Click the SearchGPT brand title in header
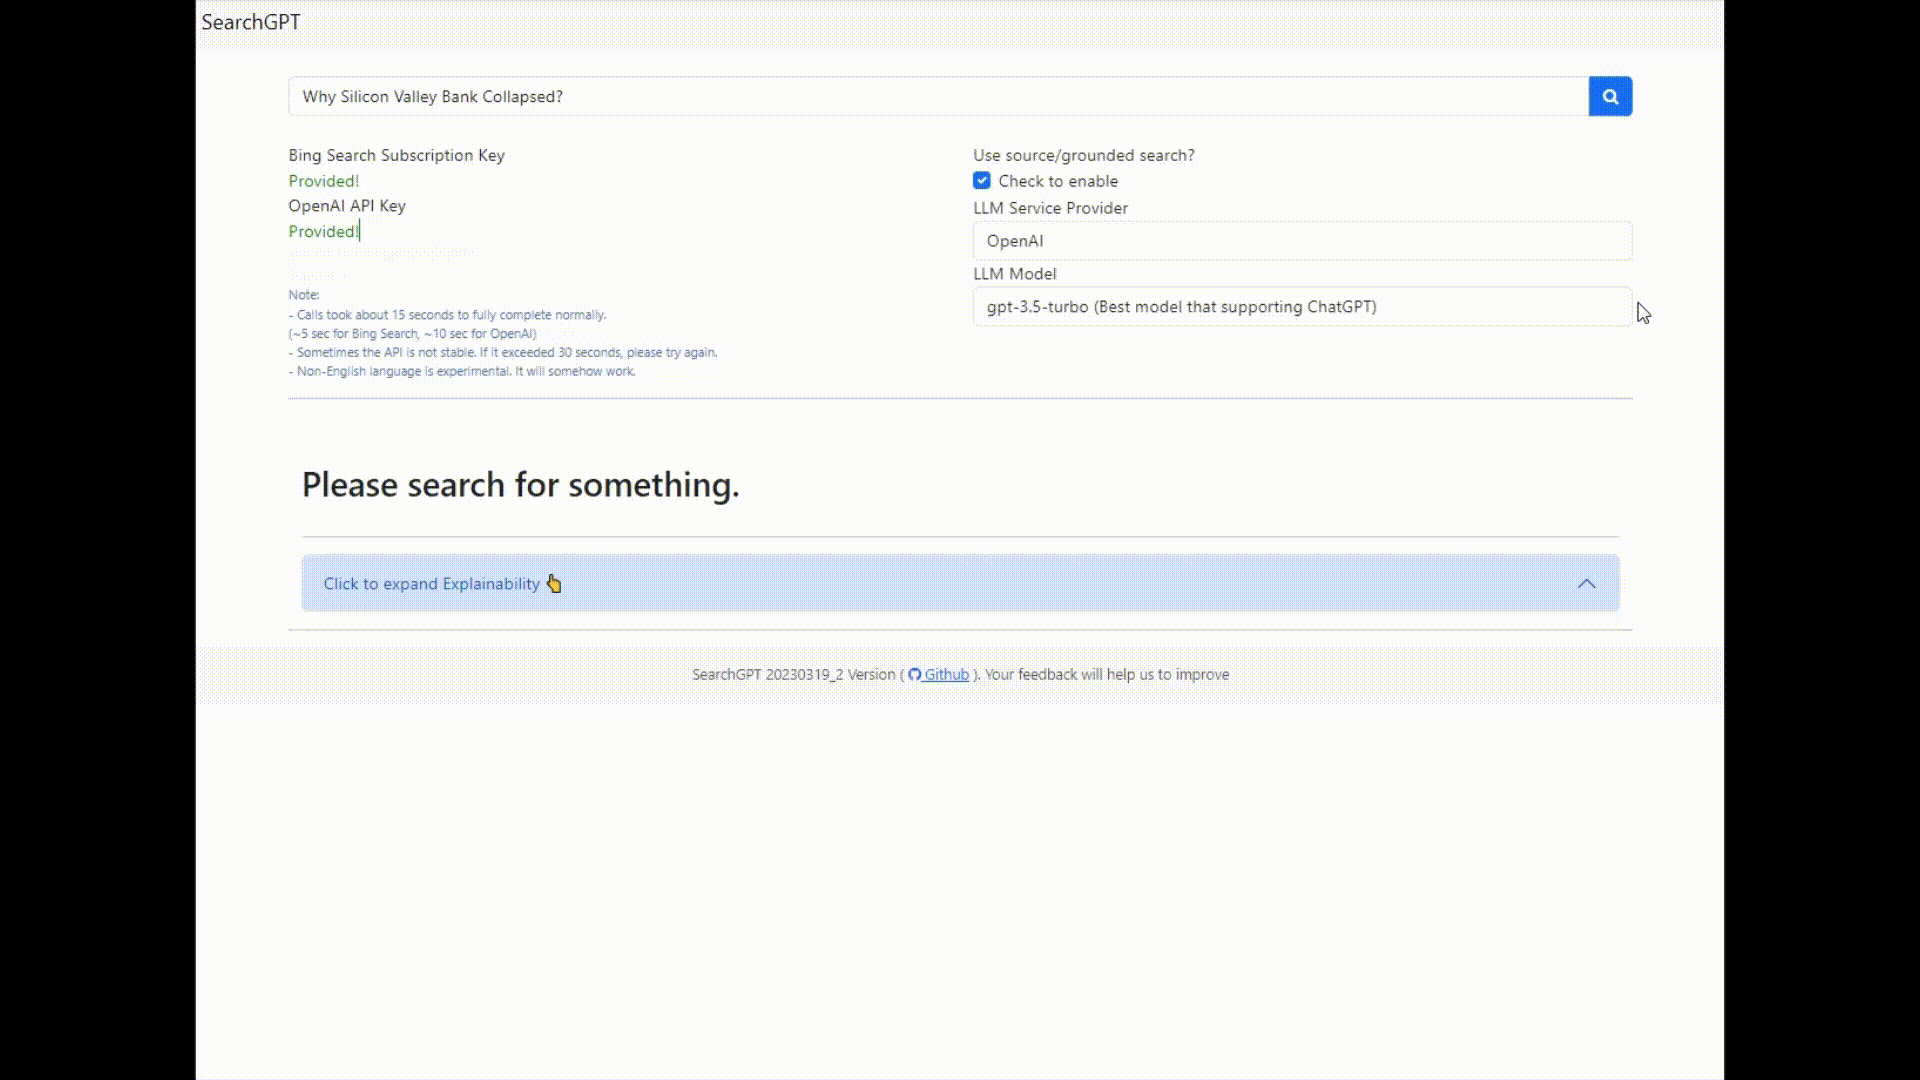Image resolution: width=1920 pixels, height=1080 pixels. (x=251, y=22)
